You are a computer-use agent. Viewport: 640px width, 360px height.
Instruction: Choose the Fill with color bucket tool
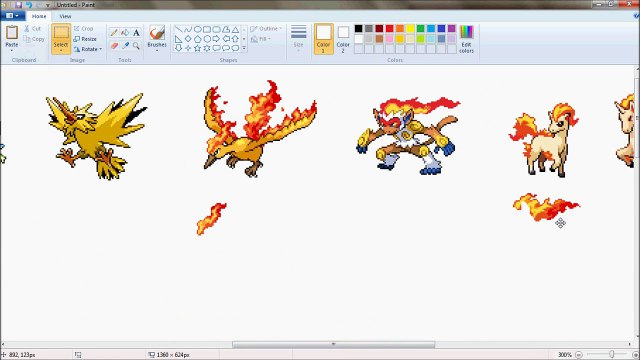125,33
